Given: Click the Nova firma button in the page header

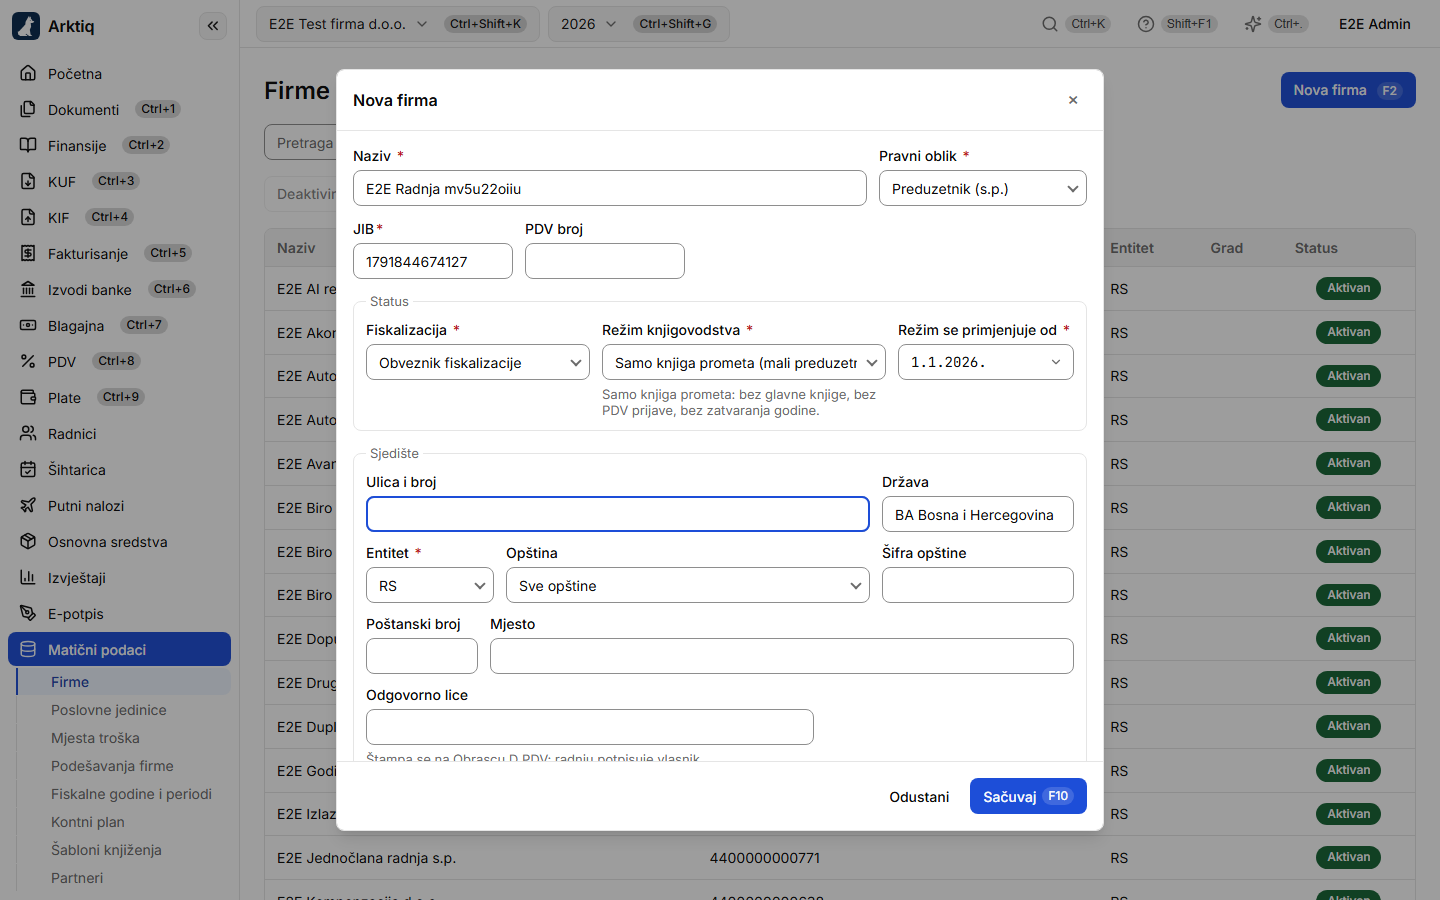Looking at the screenshot, I should pos(1348,90).
